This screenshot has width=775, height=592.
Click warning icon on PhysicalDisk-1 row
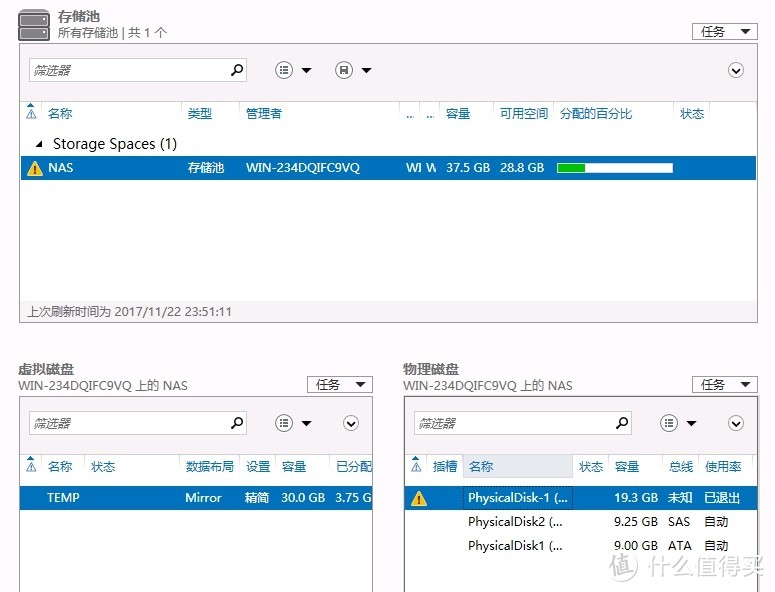click(x=419, y=498)
